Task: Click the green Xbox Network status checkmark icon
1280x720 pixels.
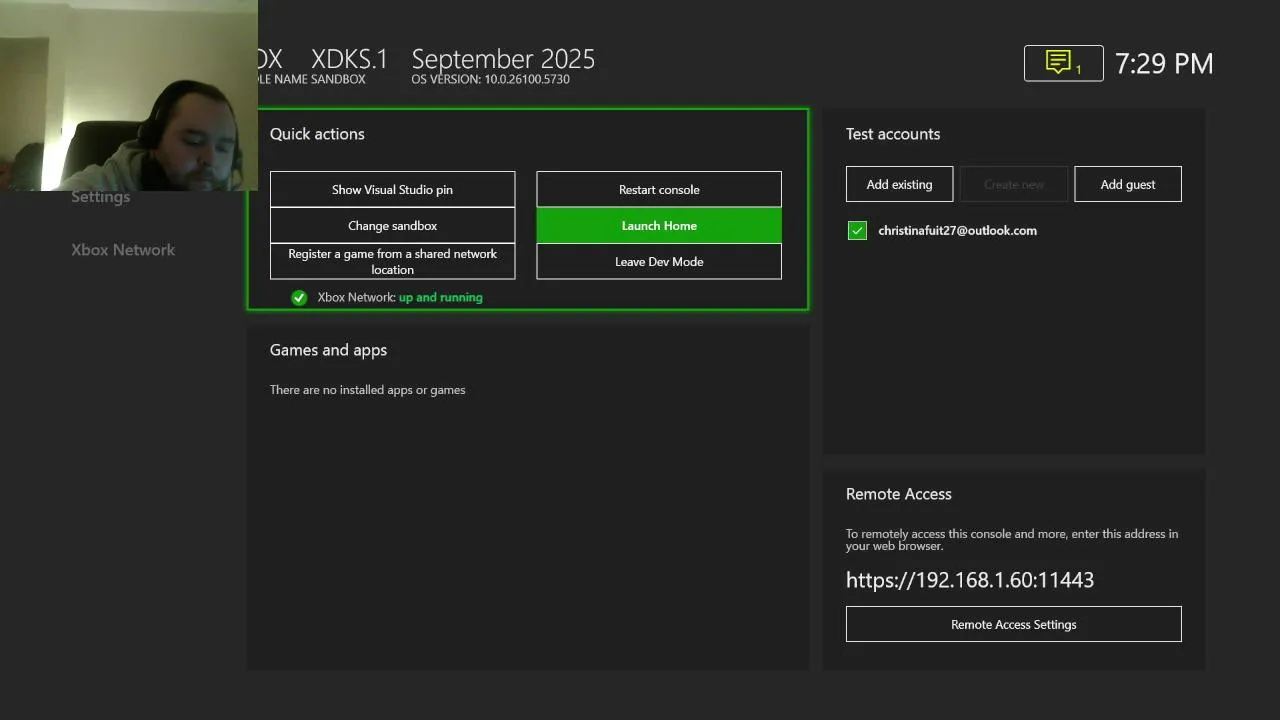Action: (x=299, y=297)
